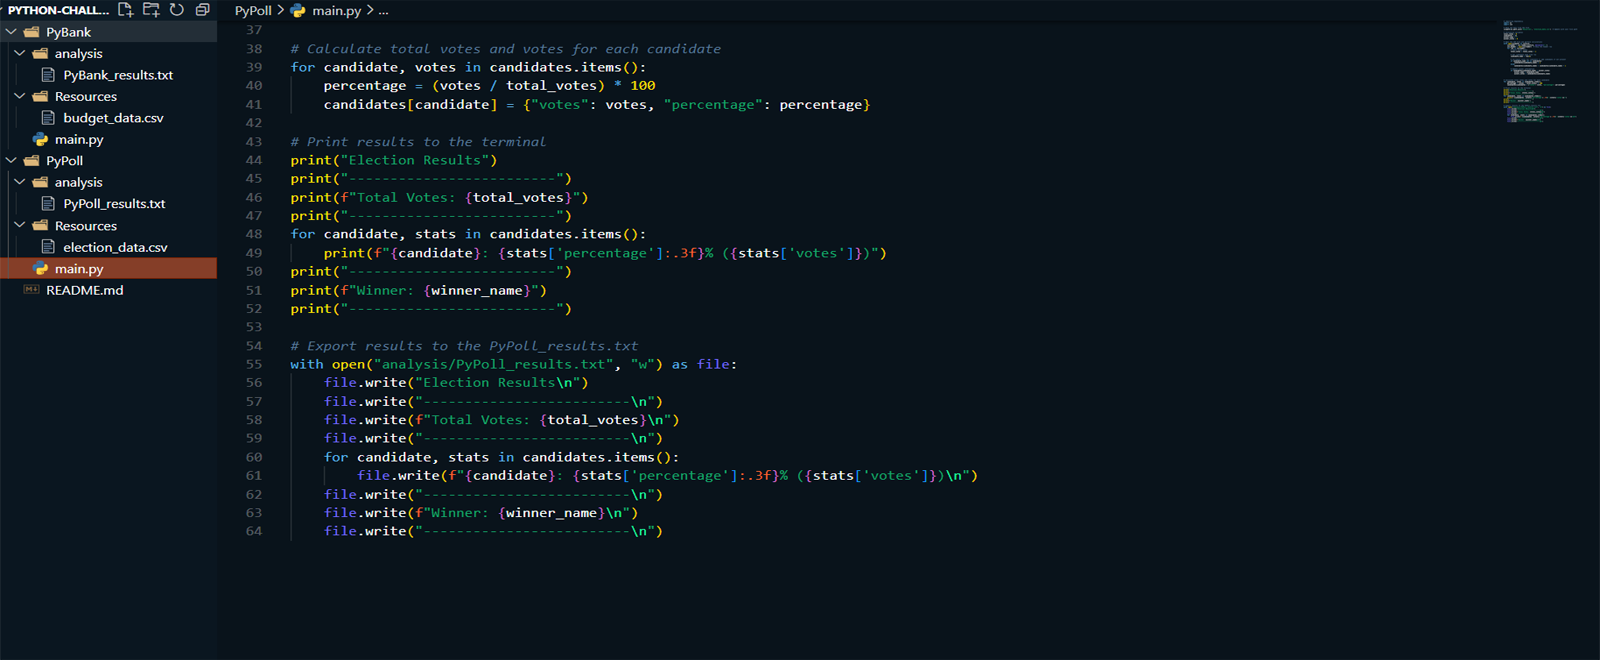Open budget_data.csv in the explorer
The width and height of the screenshot is (1600, 660).
coord(113,118)
